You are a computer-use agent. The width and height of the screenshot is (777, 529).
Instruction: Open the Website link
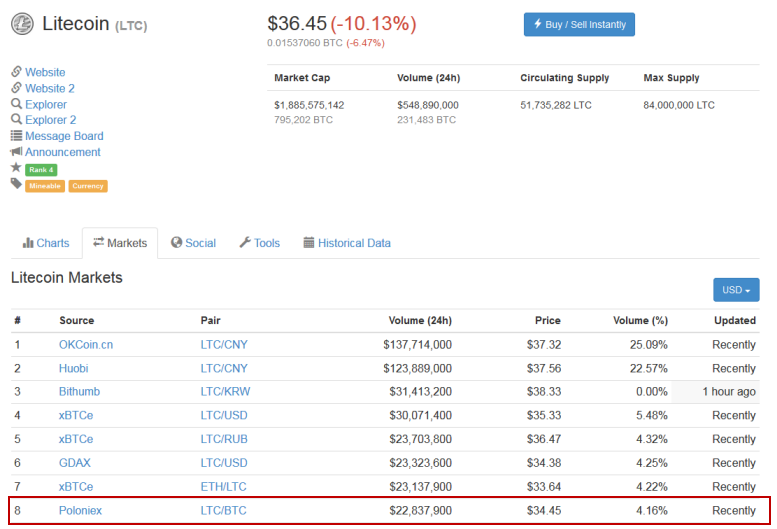pyautogui.click(x=45, y=72)
